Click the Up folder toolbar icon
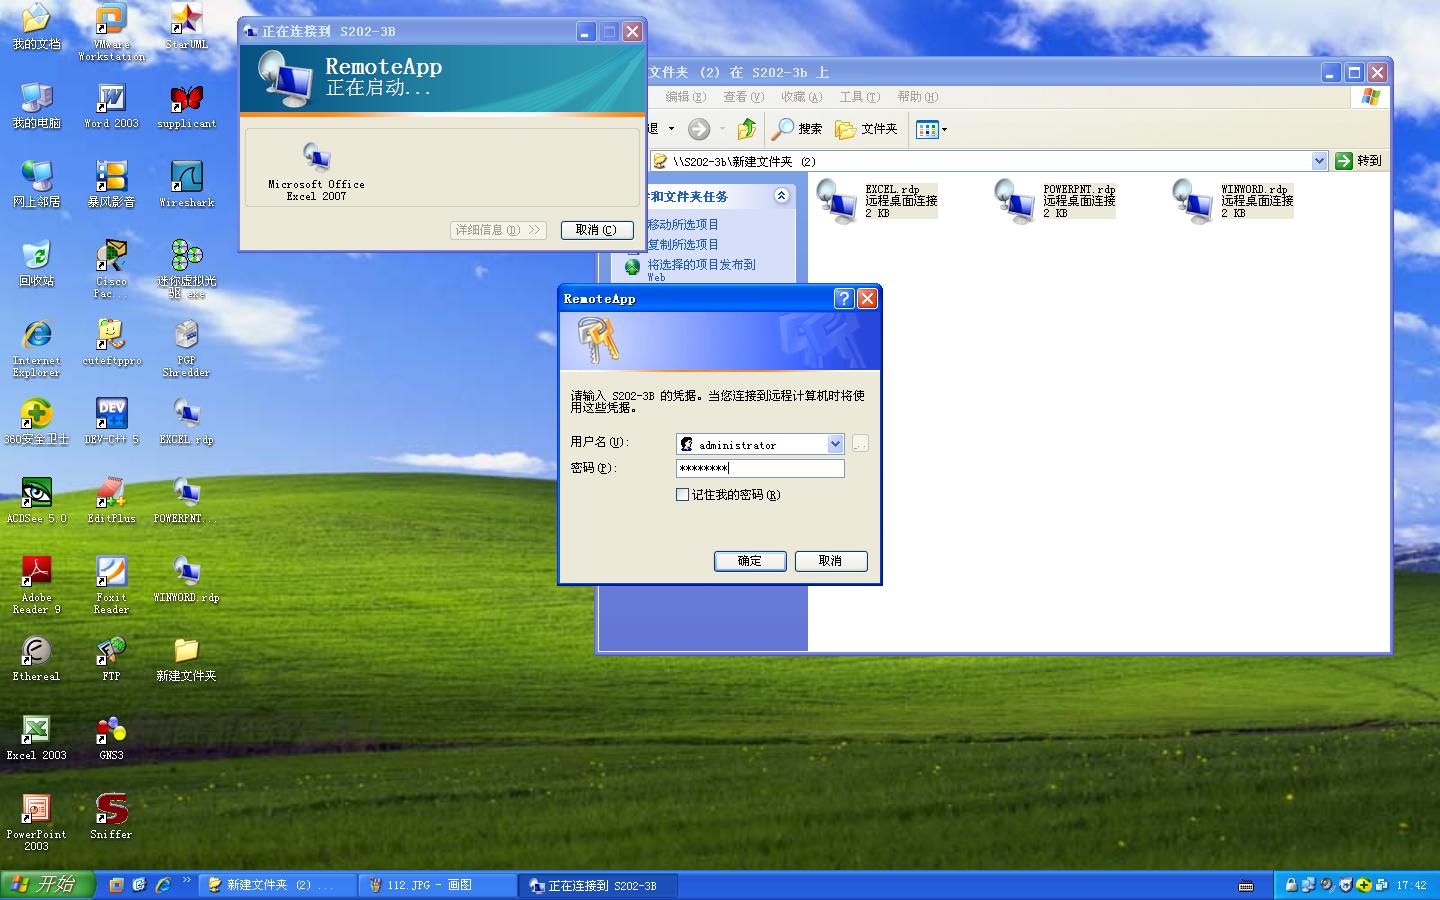 click(747, 128)
